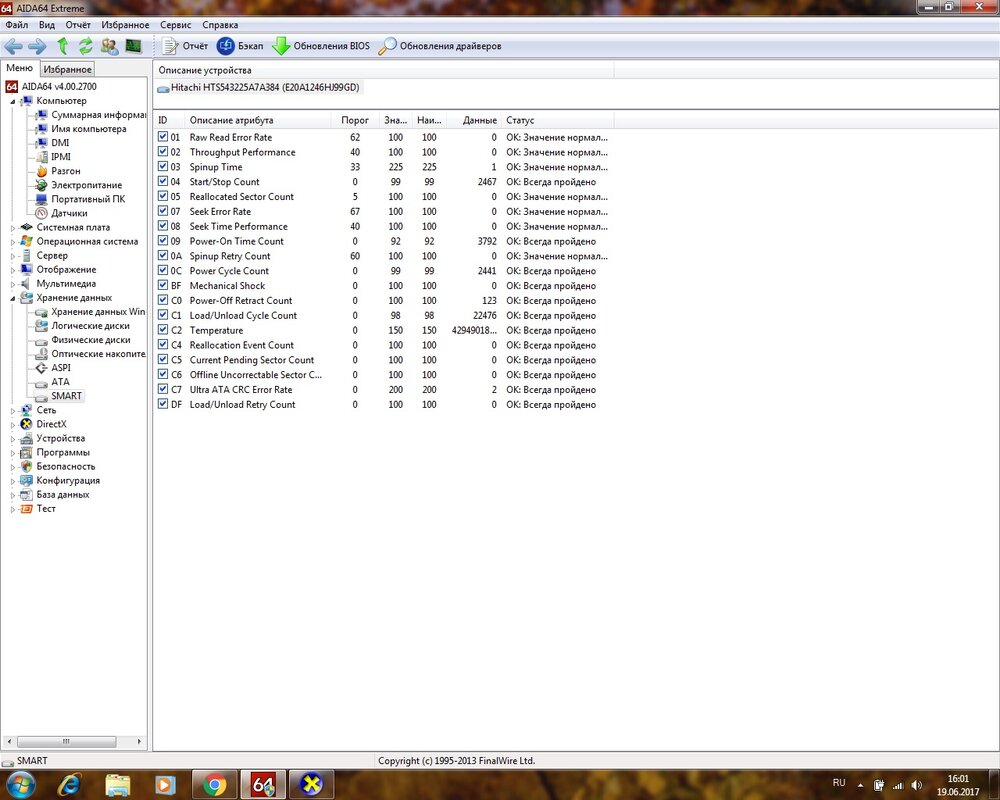Toggle the Power-On Time Count checkbox
Image resolution: width=1000 pixels, height=800 pixels.
pos(163,241)
